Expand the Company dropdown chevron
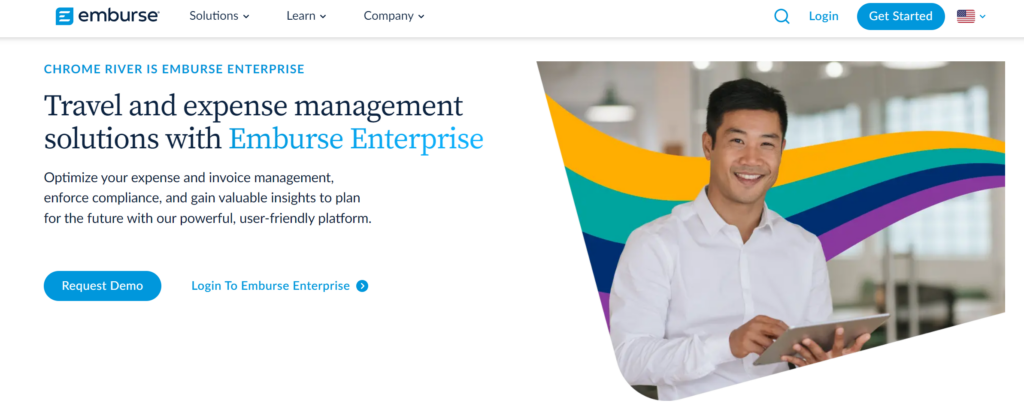Image resolution: width=1024 pixels, height=412 pixels. 421,17
